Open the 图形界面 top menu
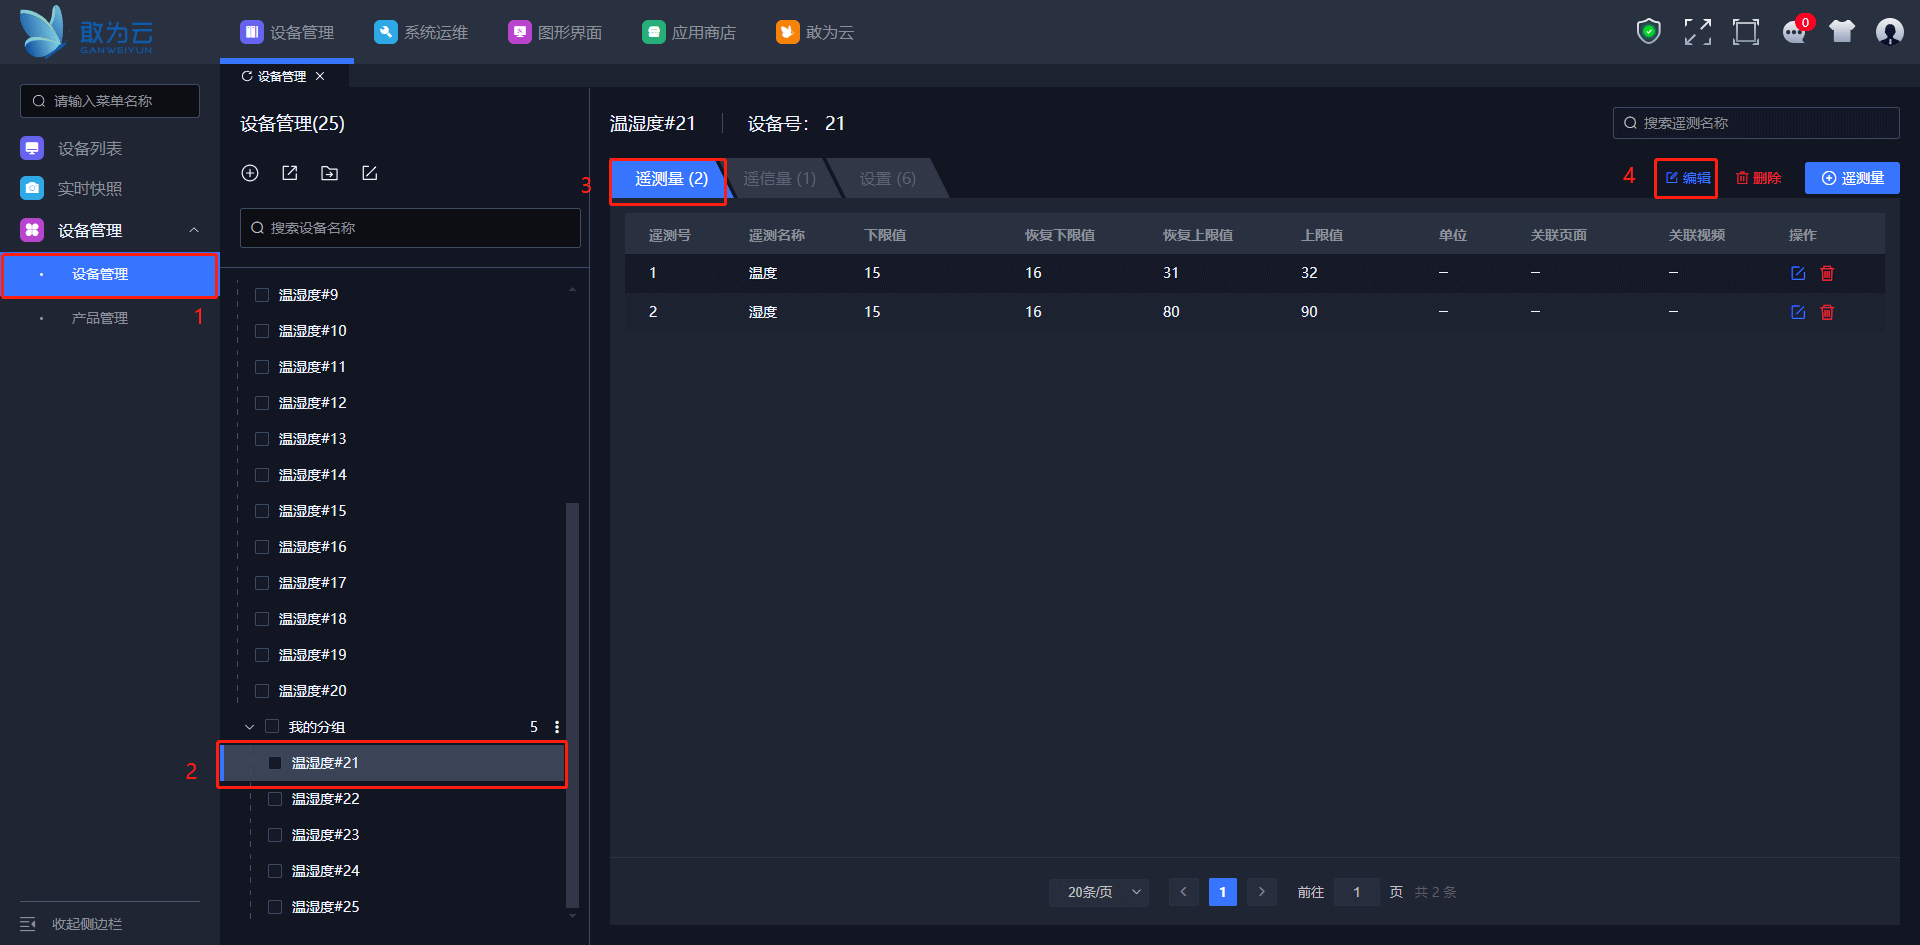This screenshot has width=1920, height=945. (x=555, y=32)
